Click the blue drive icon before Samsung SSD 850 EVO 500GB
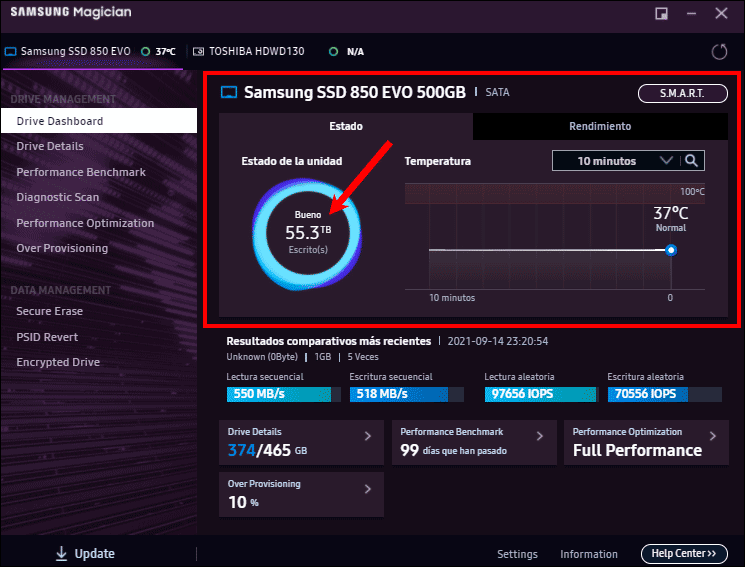This screenshot has height=567, width=745. tap(229, 92)
